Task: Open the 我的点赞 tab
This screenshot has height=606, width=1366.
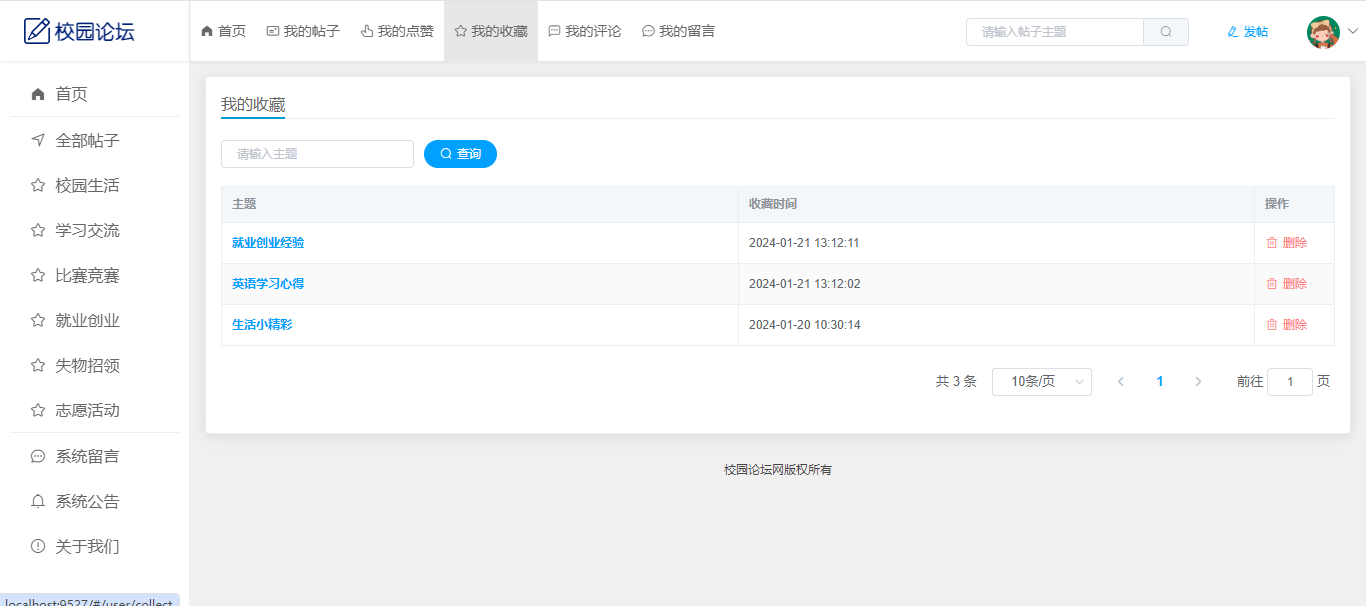Action: point(397,31)
